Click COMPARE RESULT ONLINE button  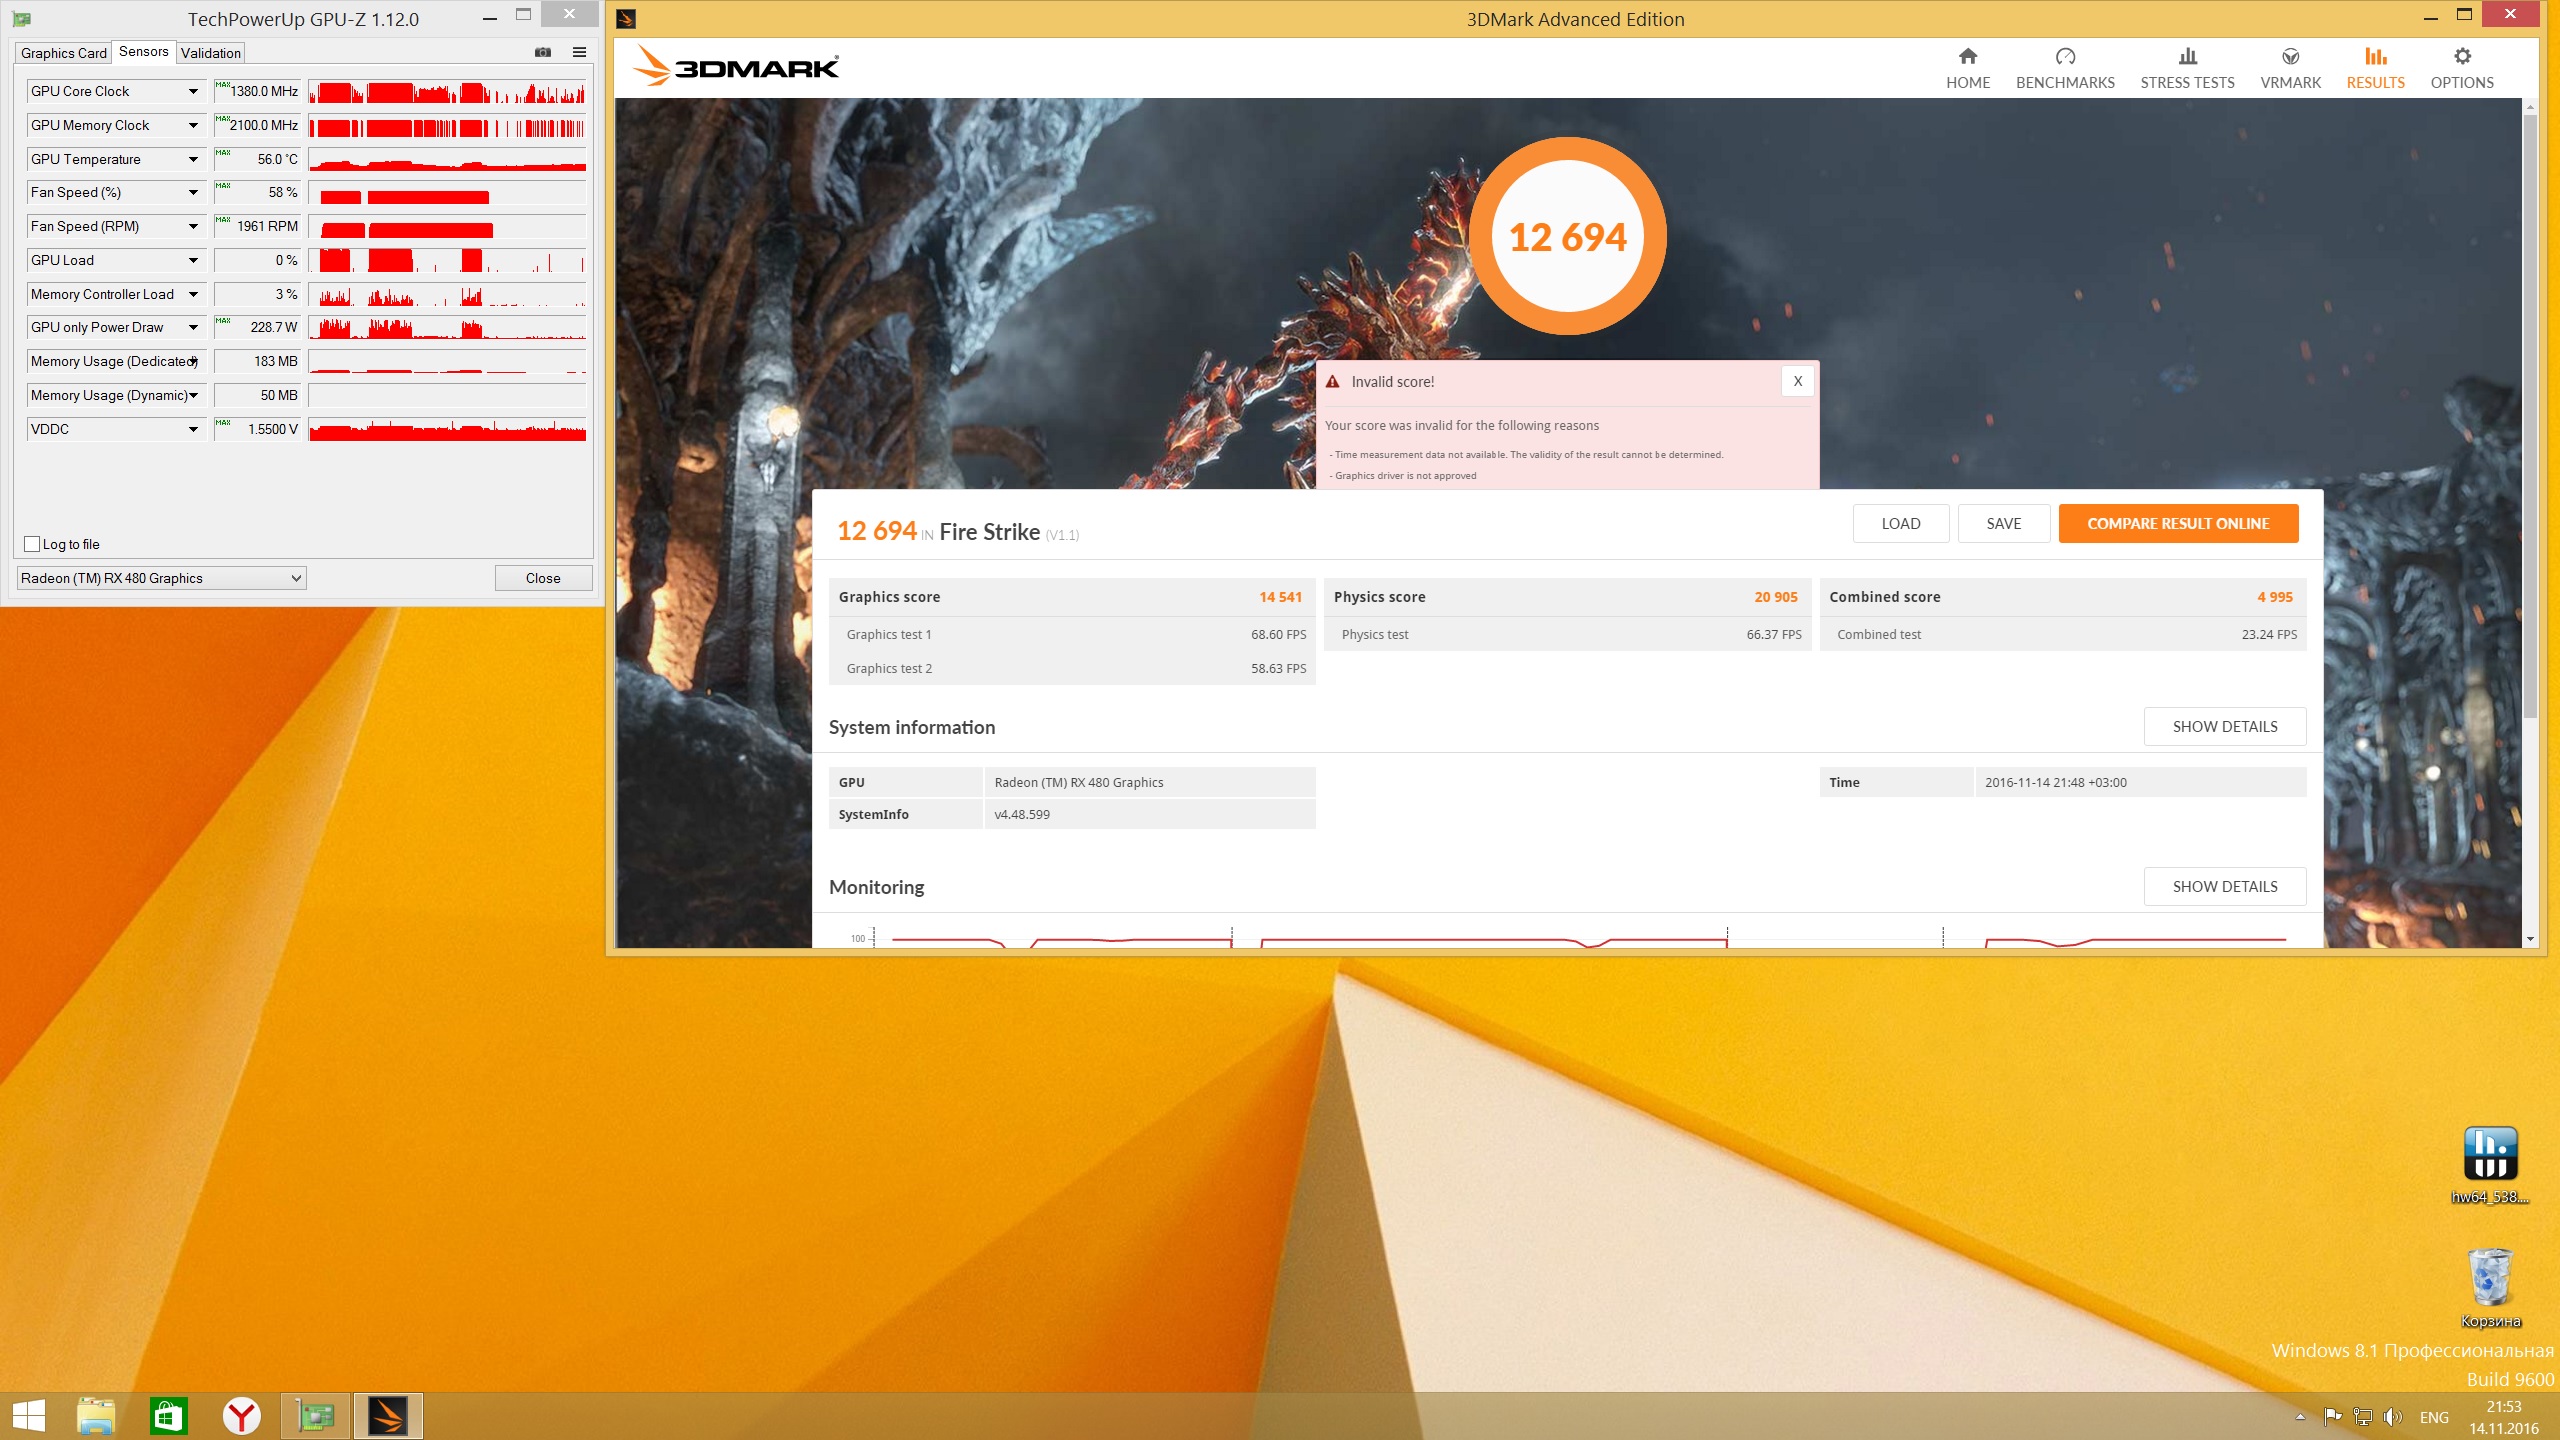tap(2177, 524)
